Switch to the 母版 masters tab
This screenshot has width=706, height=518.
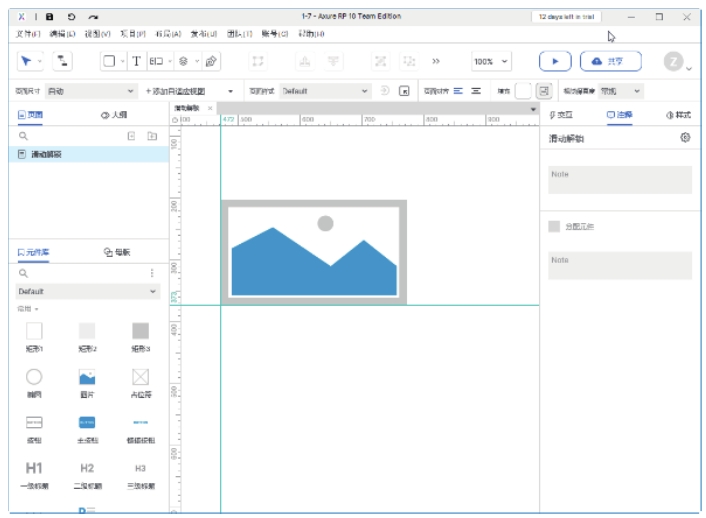(116, 252)
